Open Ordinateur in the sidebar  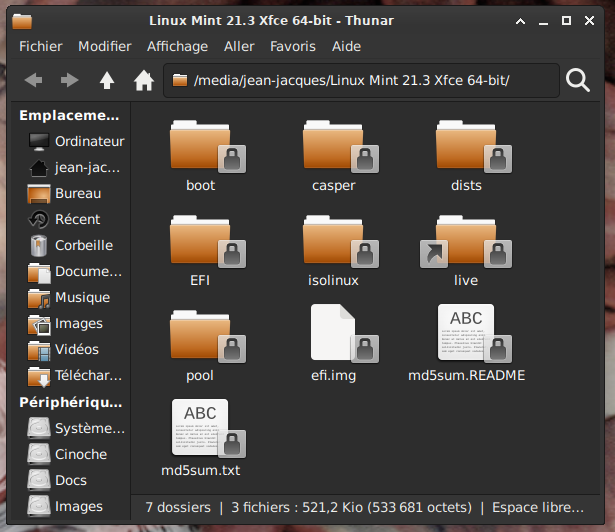pos(76,141)
